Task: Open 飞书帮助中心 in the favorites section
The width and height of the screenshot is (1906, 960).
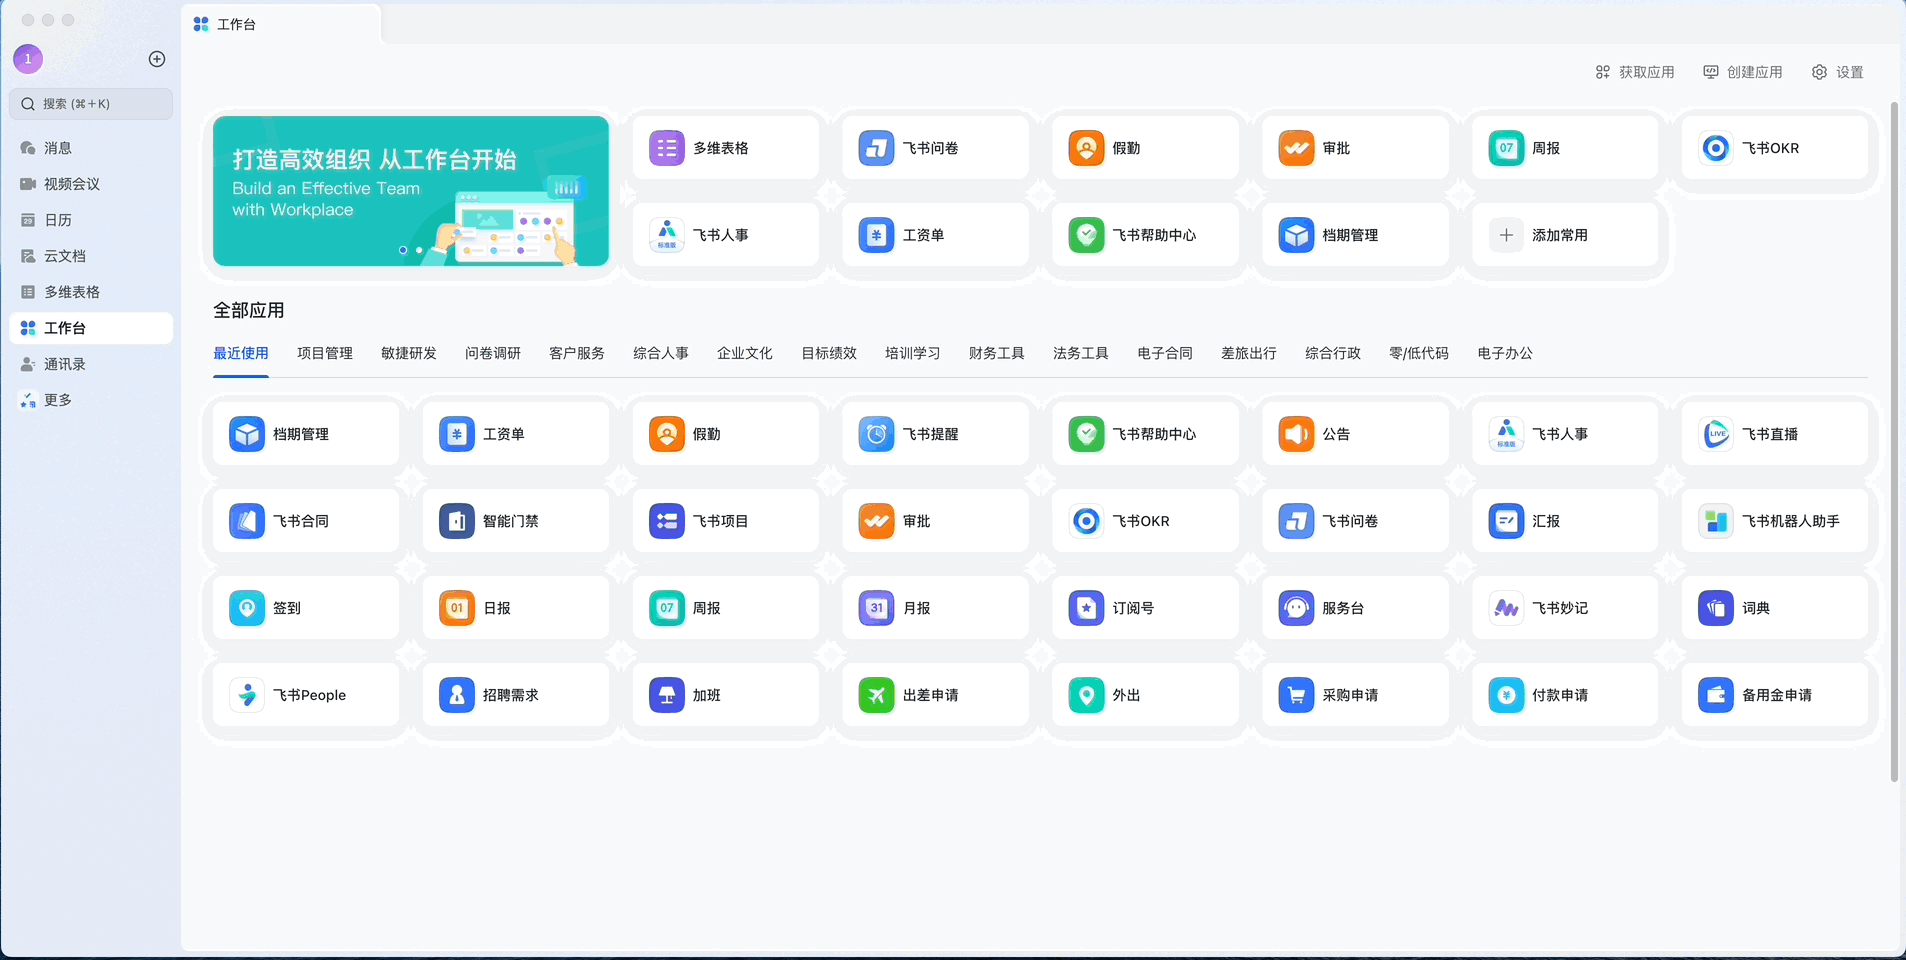Action: pos(1146,235)
